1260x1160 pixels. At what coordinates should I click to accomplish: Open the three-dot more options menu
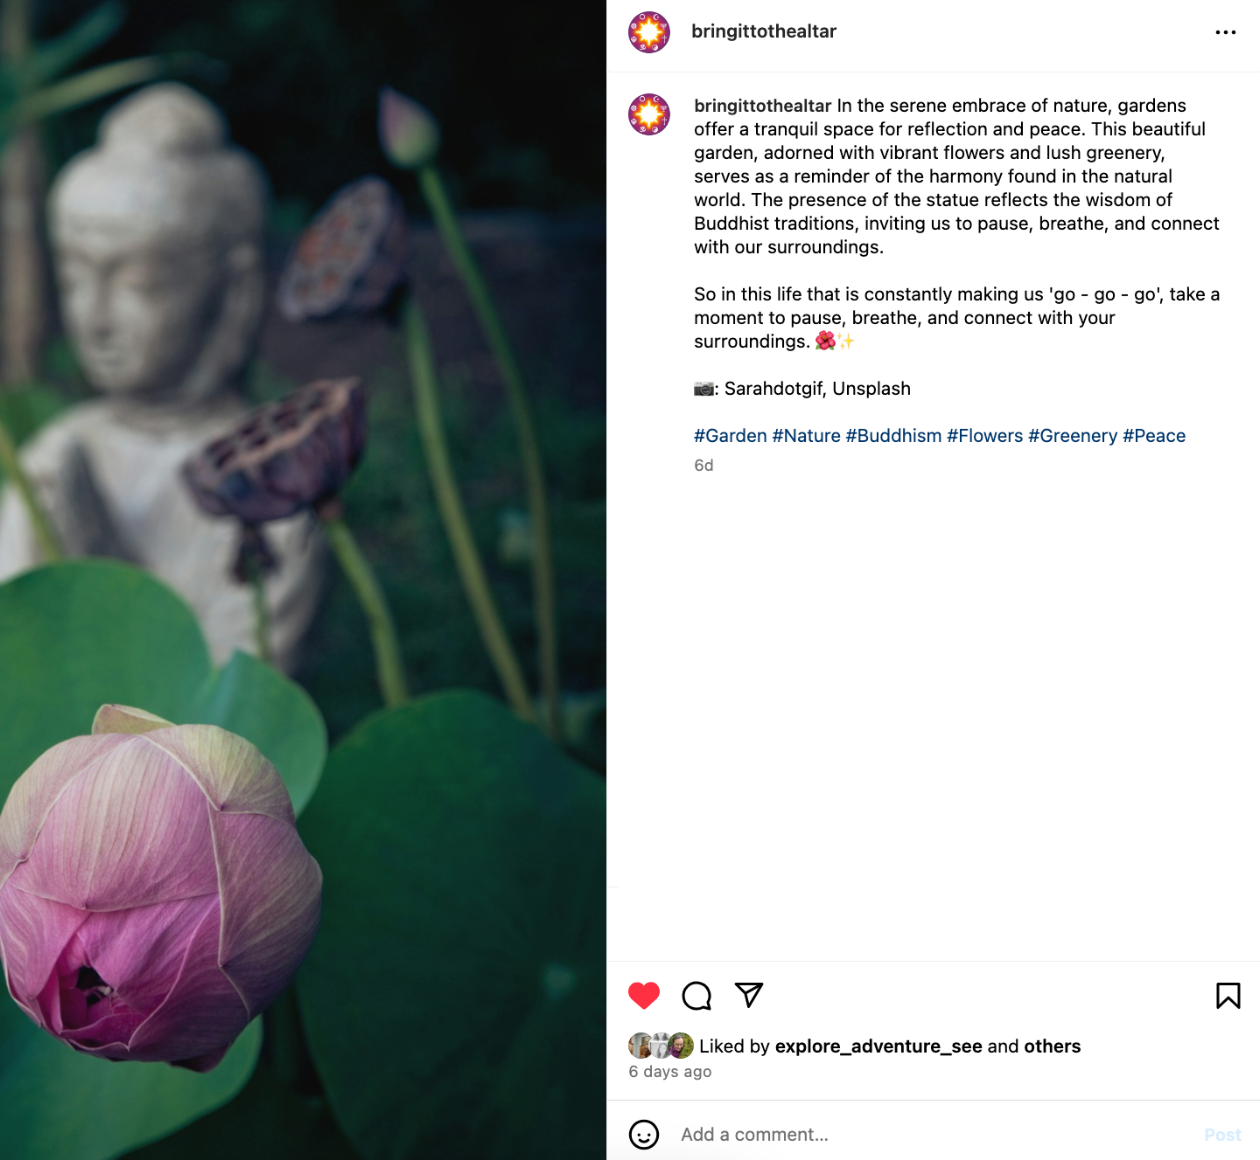[x=1226, y=32]
